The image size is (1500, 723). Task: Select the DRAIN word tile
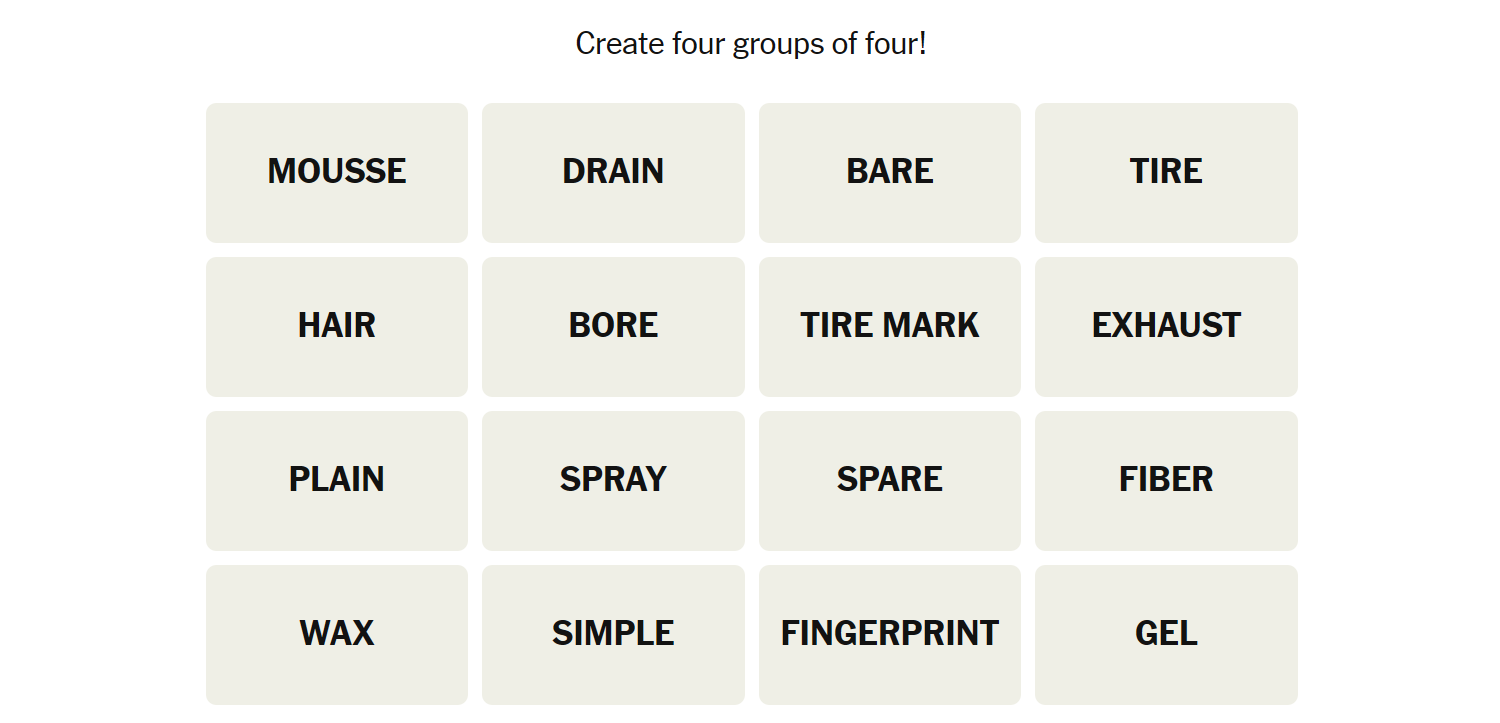(613, 172)
